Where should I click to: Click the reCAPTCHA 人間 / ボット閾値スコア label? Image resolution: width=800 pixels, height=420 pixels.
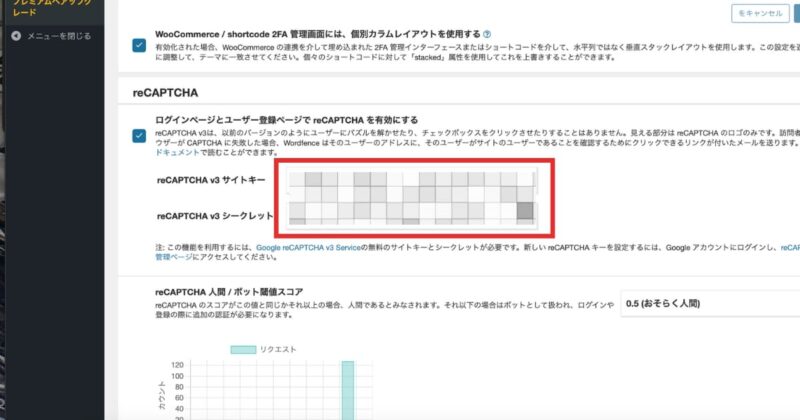(x=229, y=292)
